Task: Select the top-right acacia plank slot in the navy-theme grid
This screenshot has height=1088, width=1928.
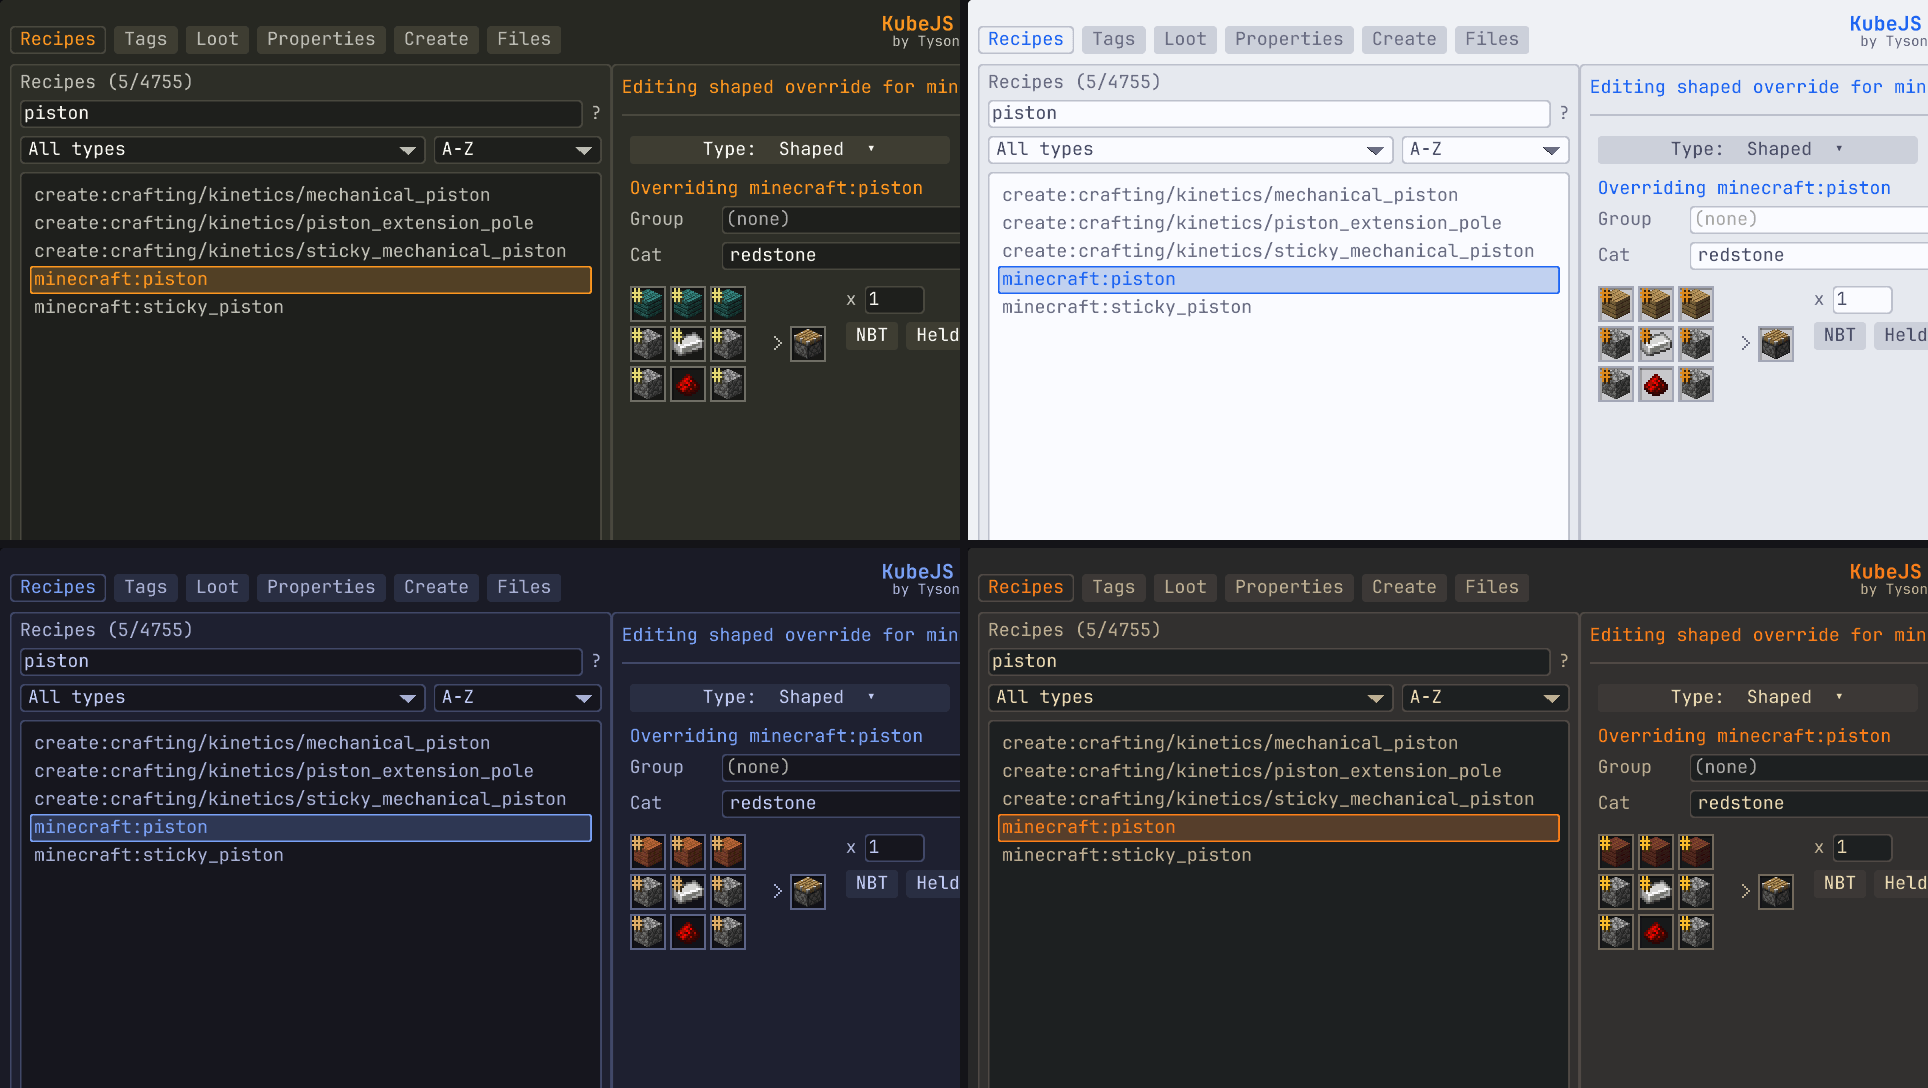Action: (728, 852)
